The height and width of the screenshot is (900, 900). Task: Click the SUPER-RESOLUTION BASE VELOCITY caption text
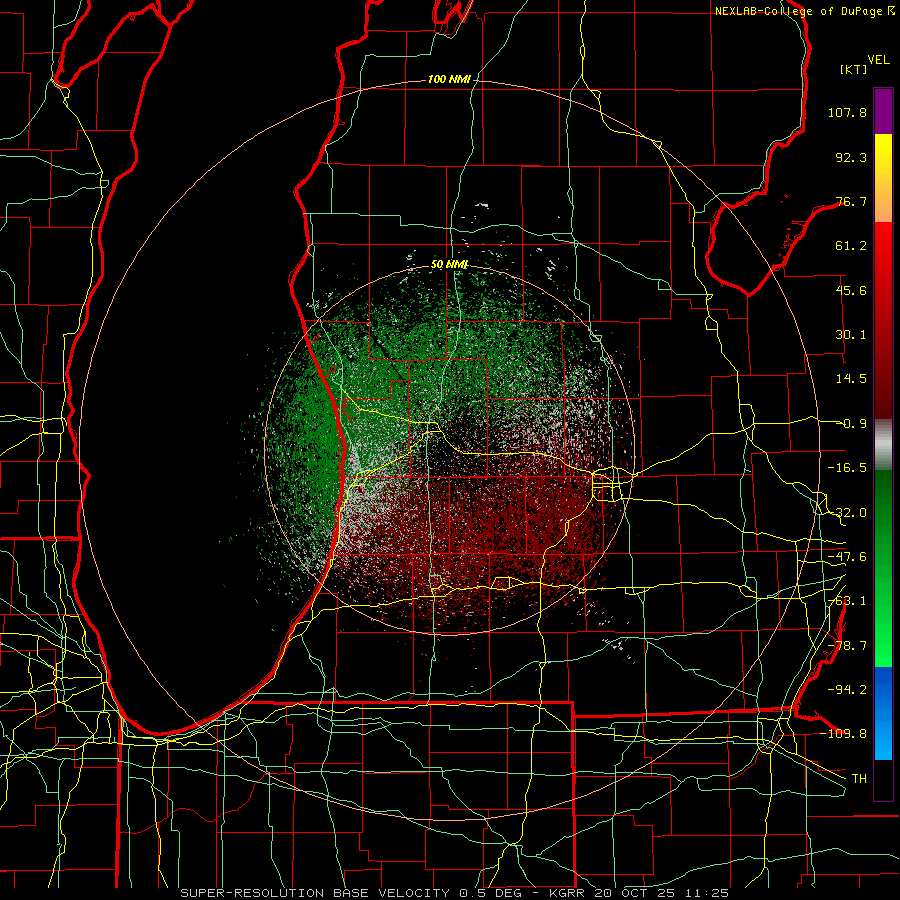click(315, 893)
